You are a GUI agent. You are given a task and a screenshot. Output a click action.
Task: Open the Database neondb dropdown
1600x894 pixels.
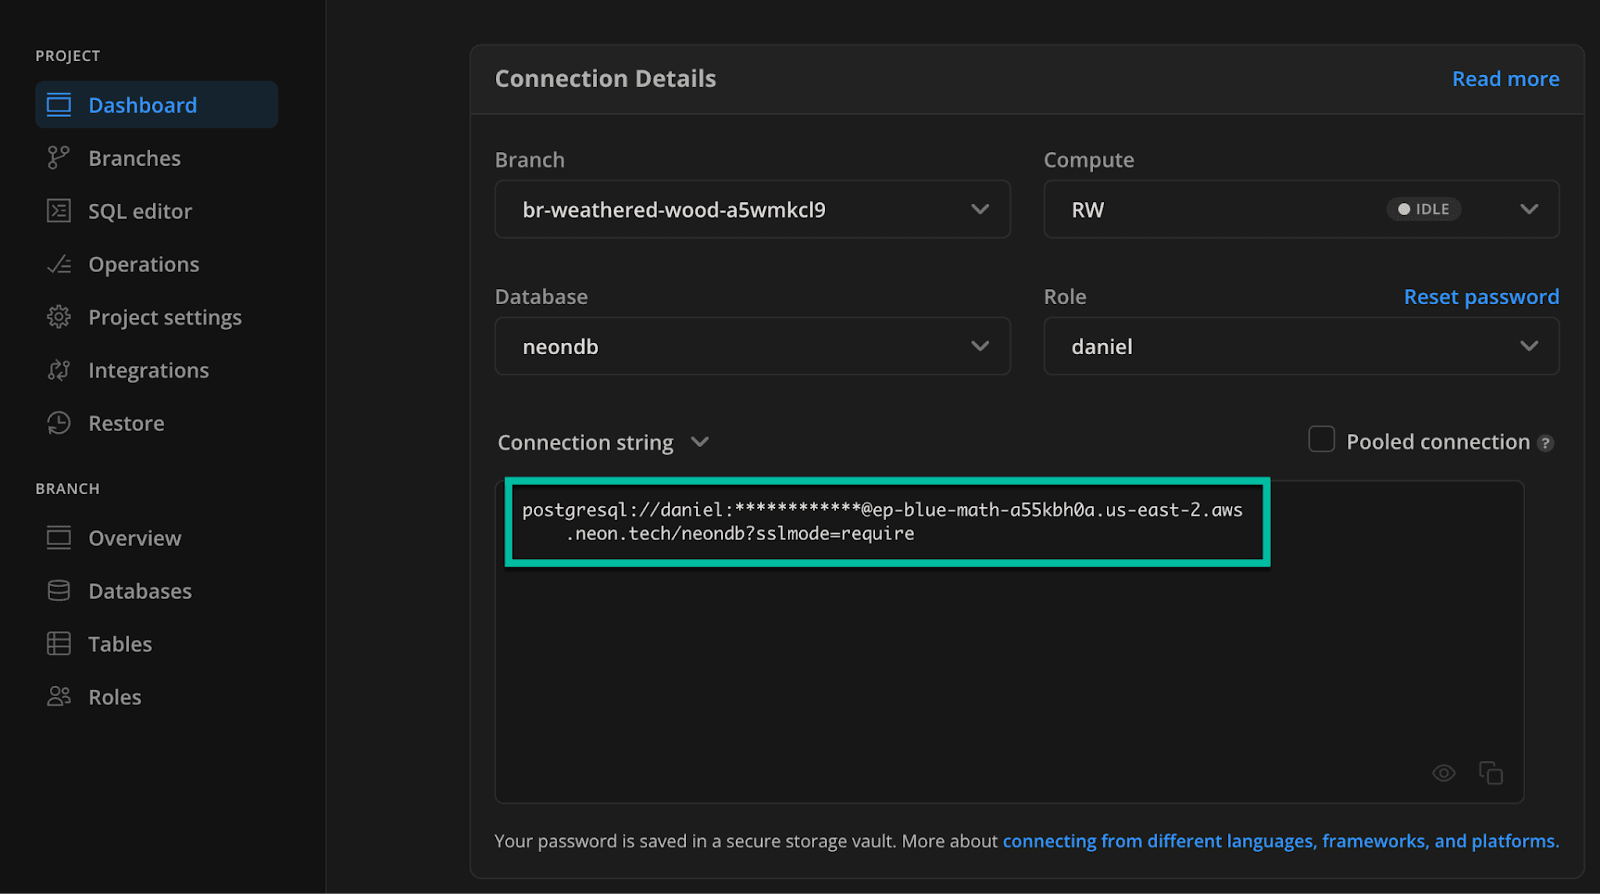click(752, 346)
